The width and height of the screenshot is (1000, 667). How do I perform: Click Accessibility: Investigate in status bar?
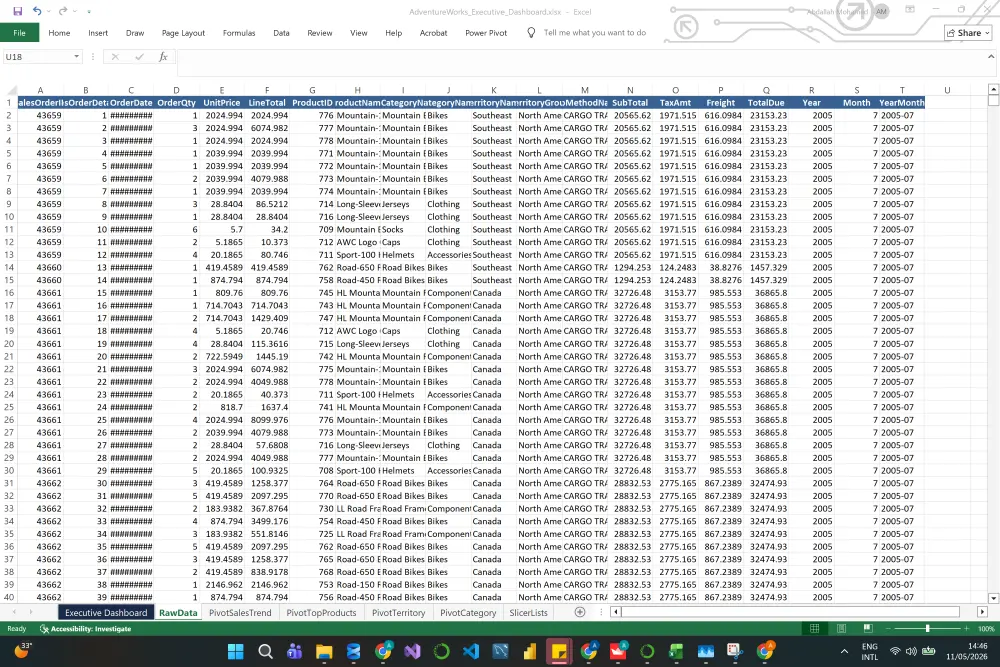pos(85,629)
